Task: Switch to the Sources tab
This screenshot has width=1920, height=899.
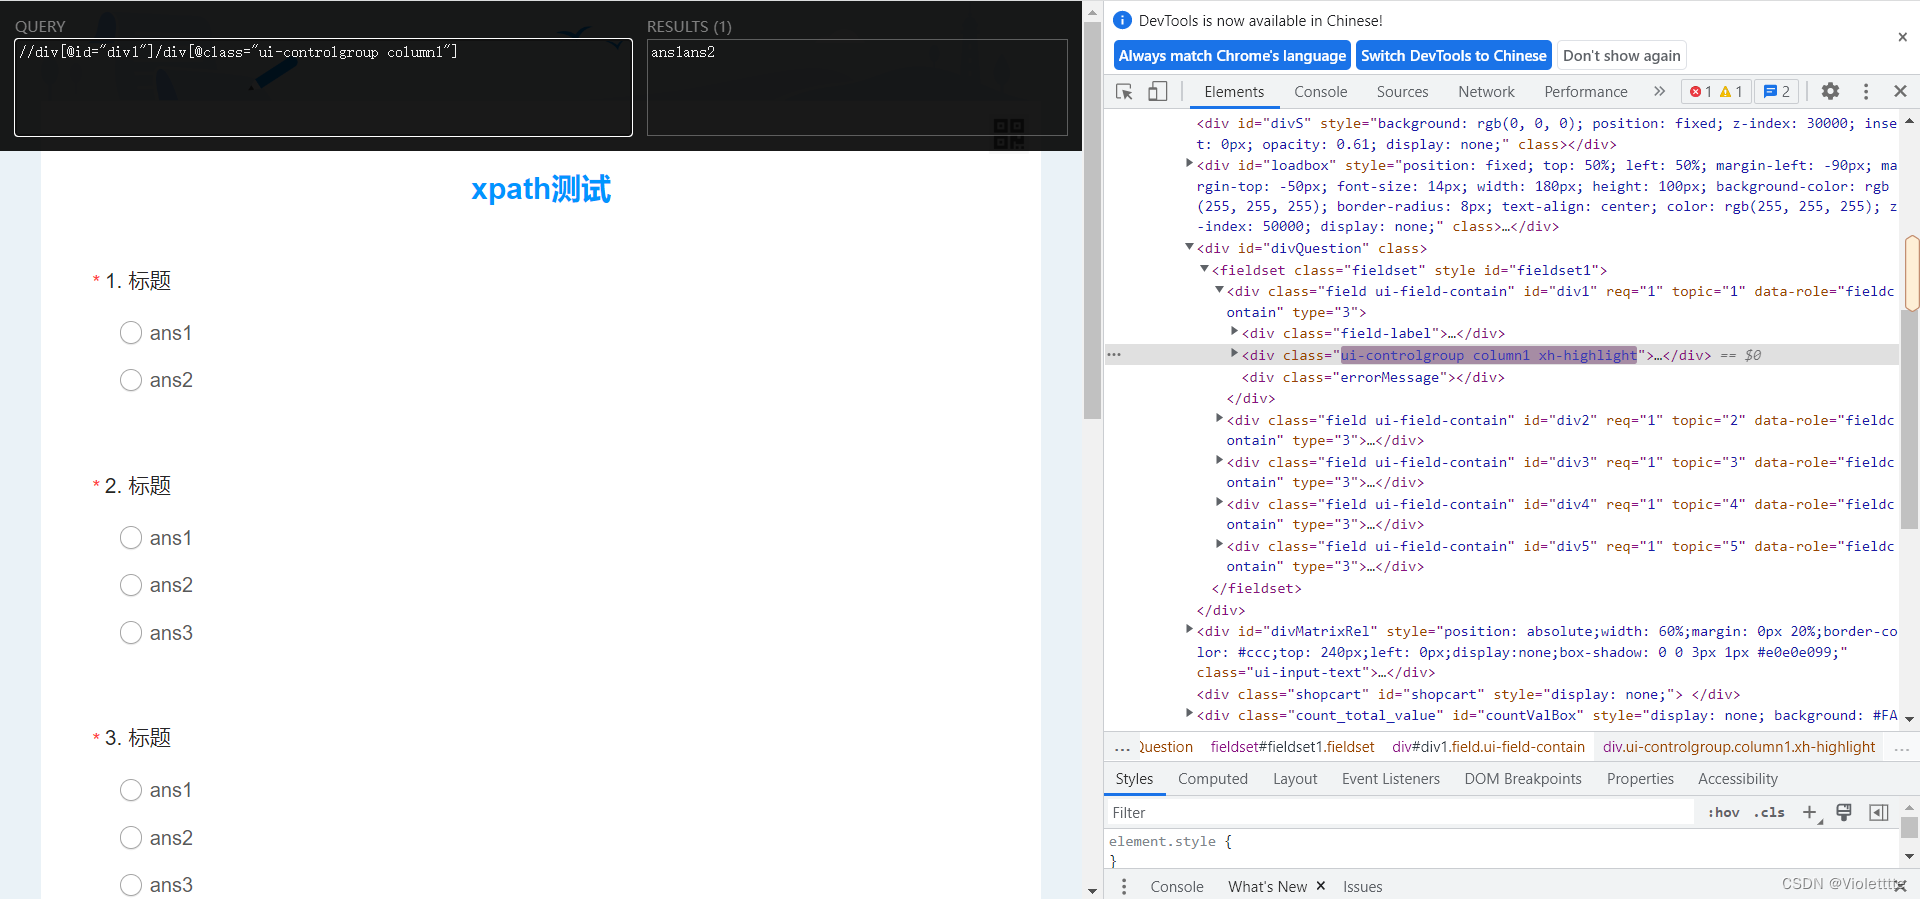Action: pyautogui.click(x=1402, y=92)
